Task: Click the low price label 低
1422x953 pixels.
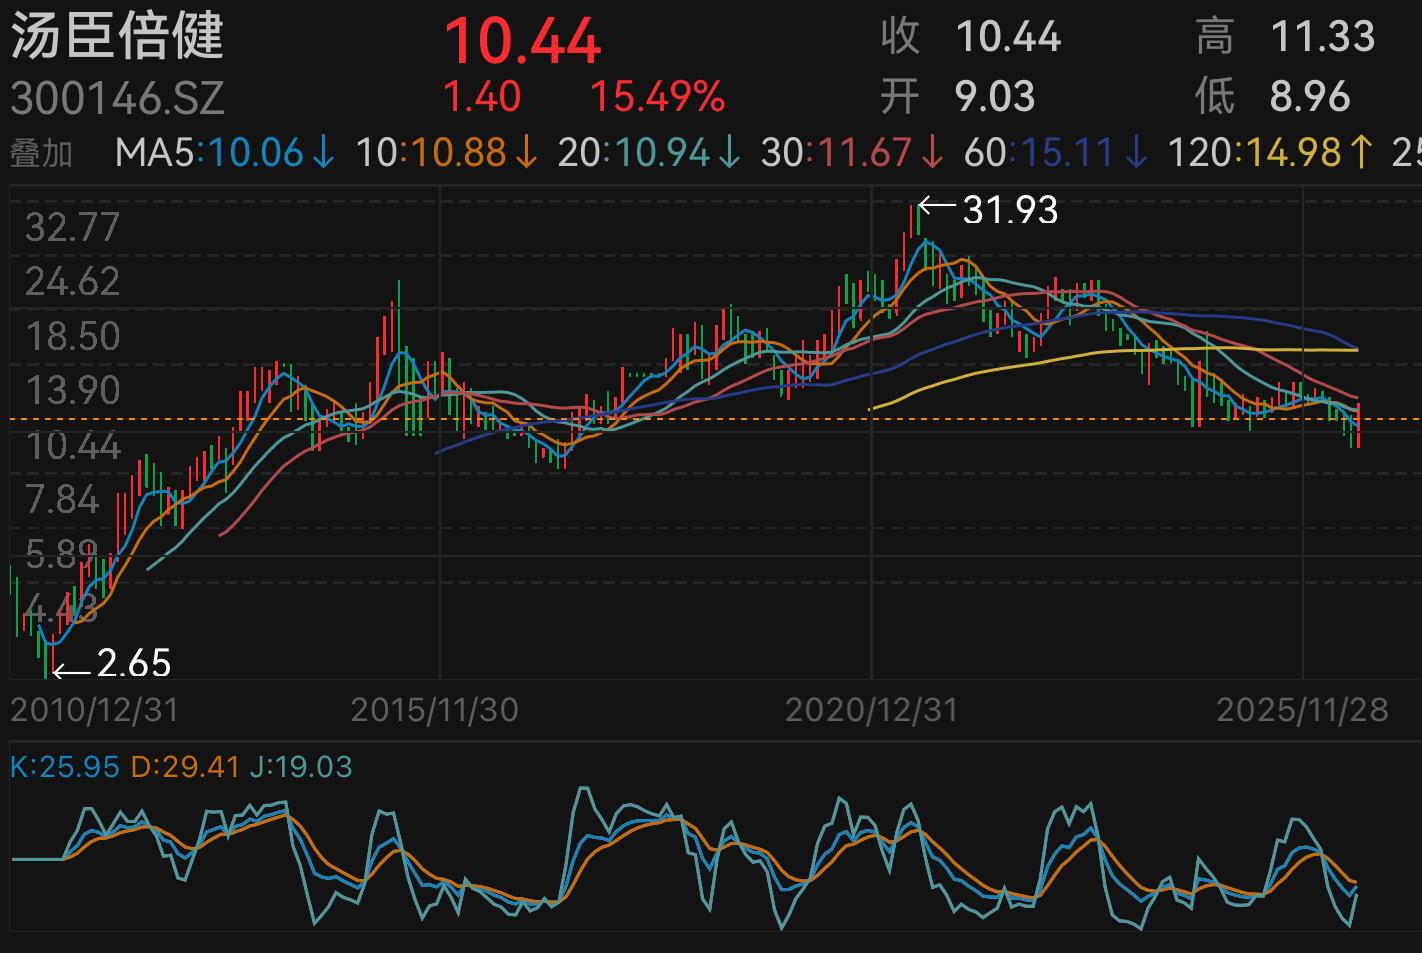Action: click(x=1214, y=97)
